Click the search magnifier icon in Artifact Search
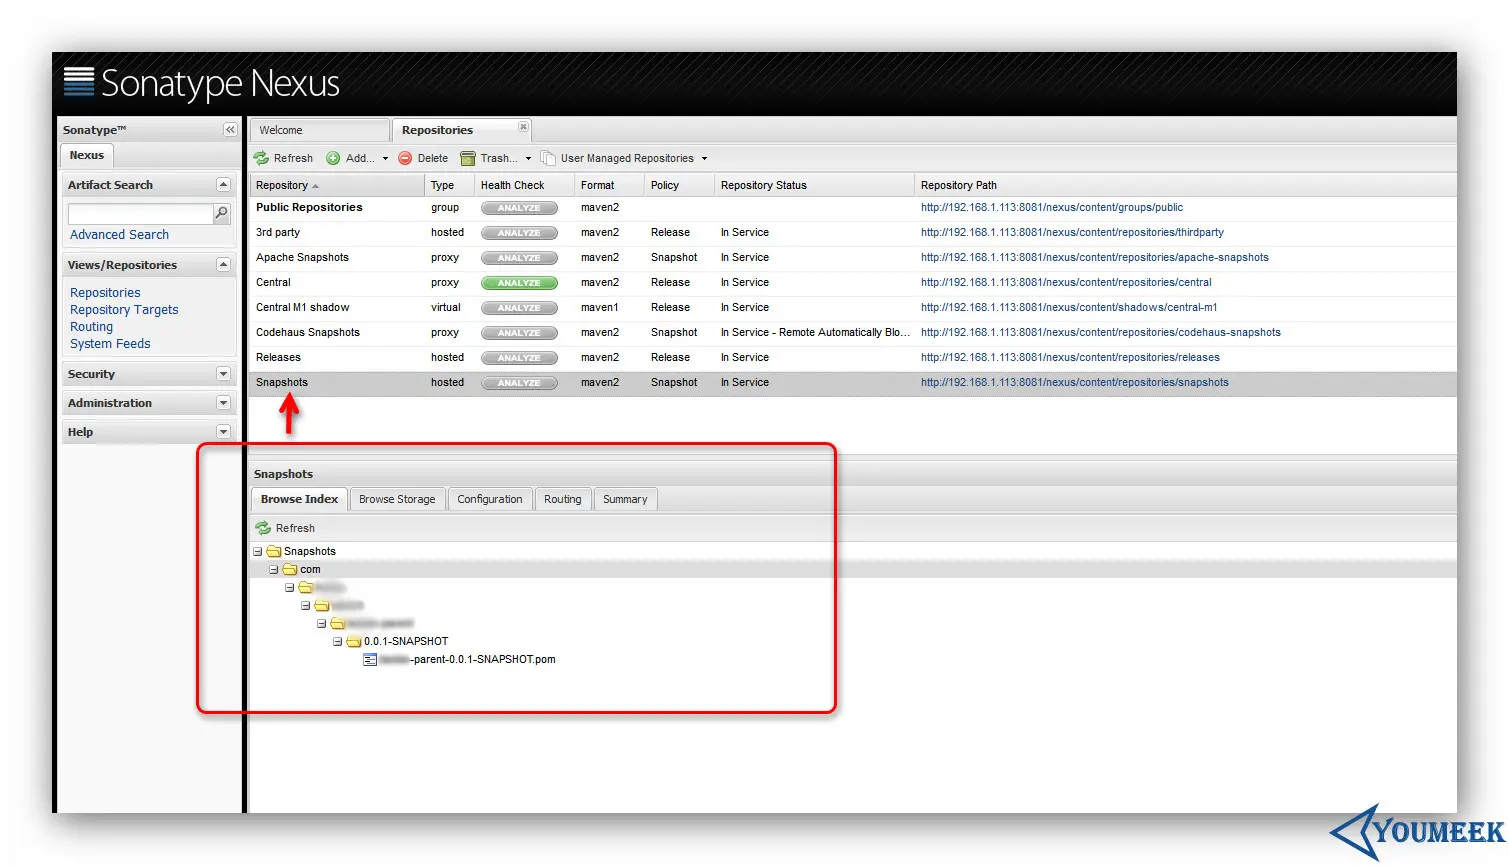Viewport: 1509px width, 865px height. (221, 213)
